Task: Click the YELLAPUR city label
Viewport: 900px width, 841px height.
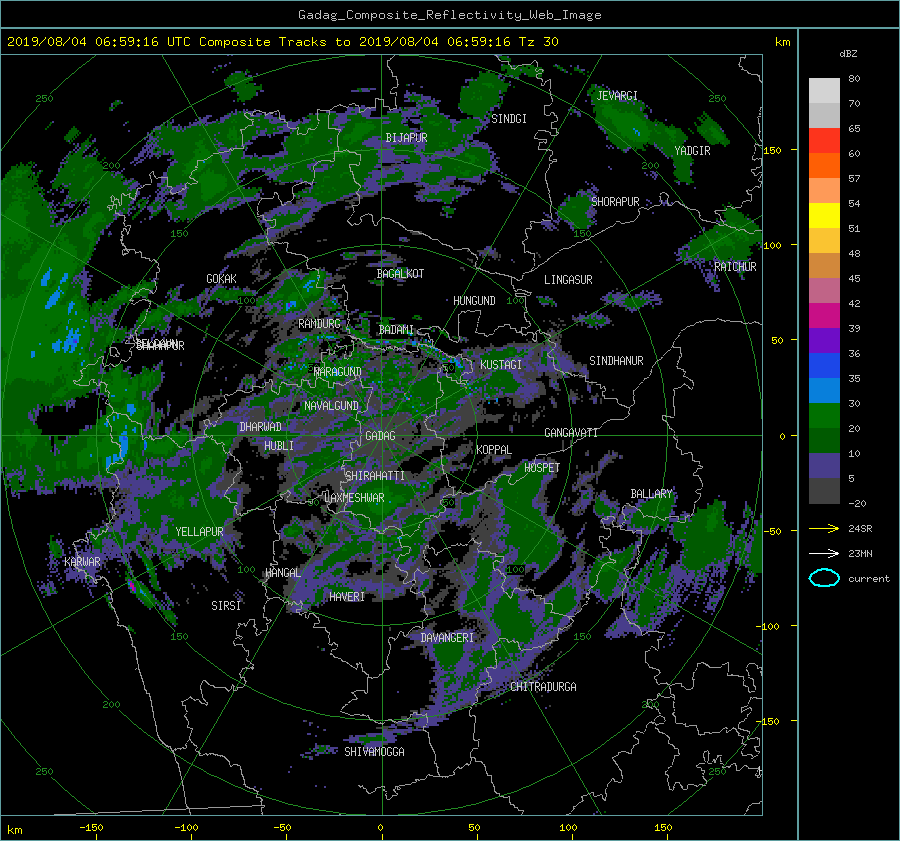Action: pos(199,532)
